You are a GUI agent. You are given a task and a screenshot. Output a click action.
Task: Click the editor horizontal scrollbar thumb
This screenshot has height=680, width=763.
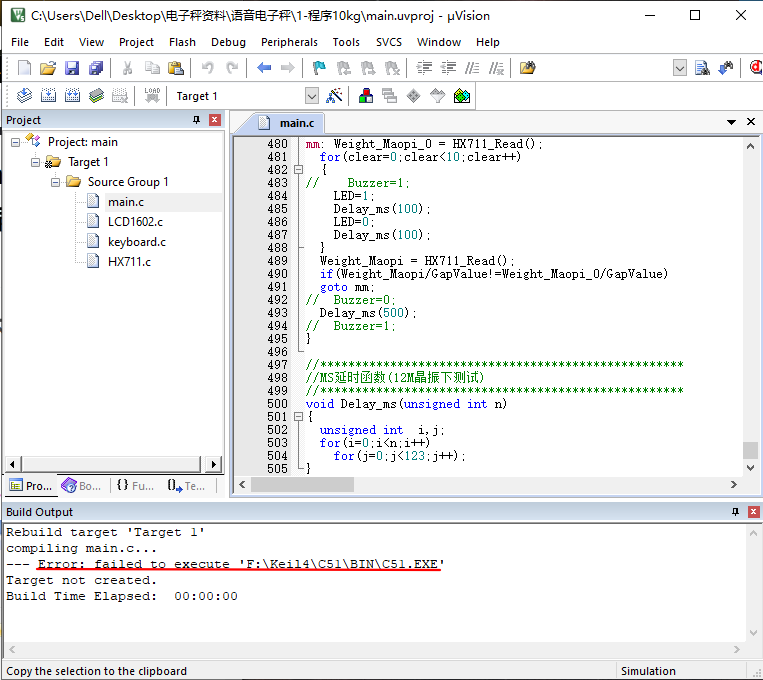point(302,484)
